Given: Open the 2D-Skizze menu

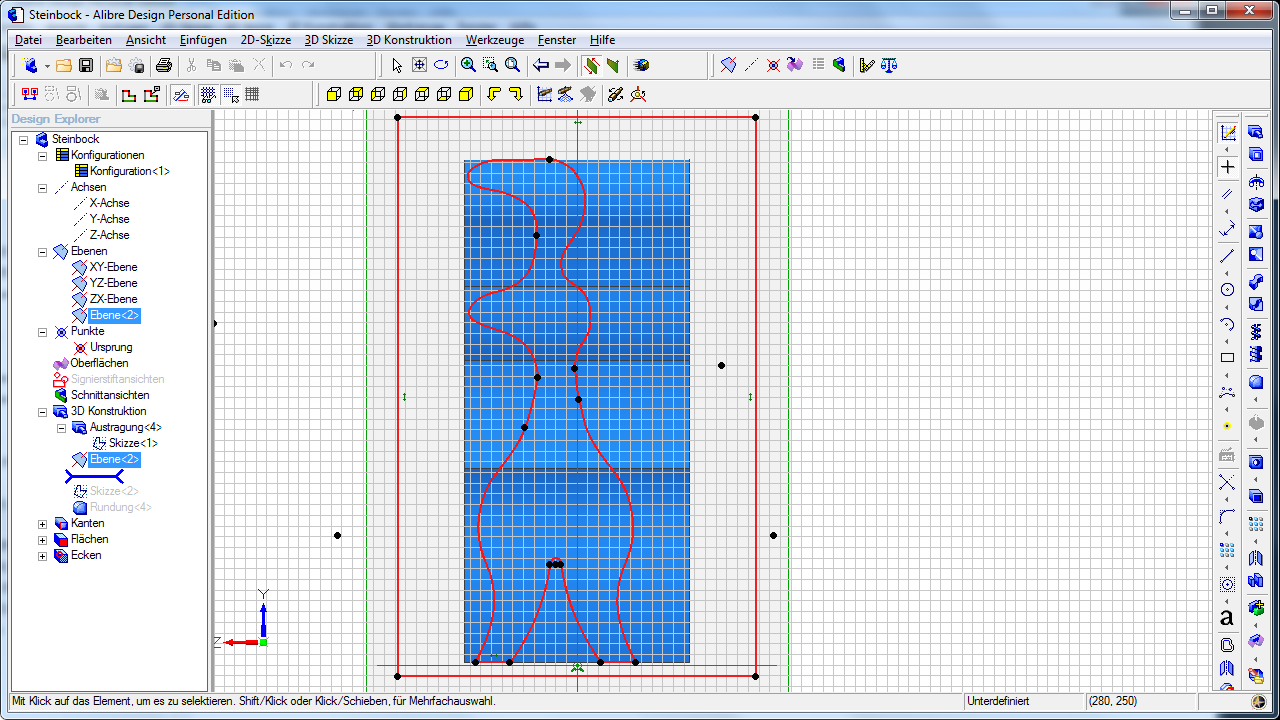Looking at the screenshot, I should pyautogui.click(x=266, y=40).
